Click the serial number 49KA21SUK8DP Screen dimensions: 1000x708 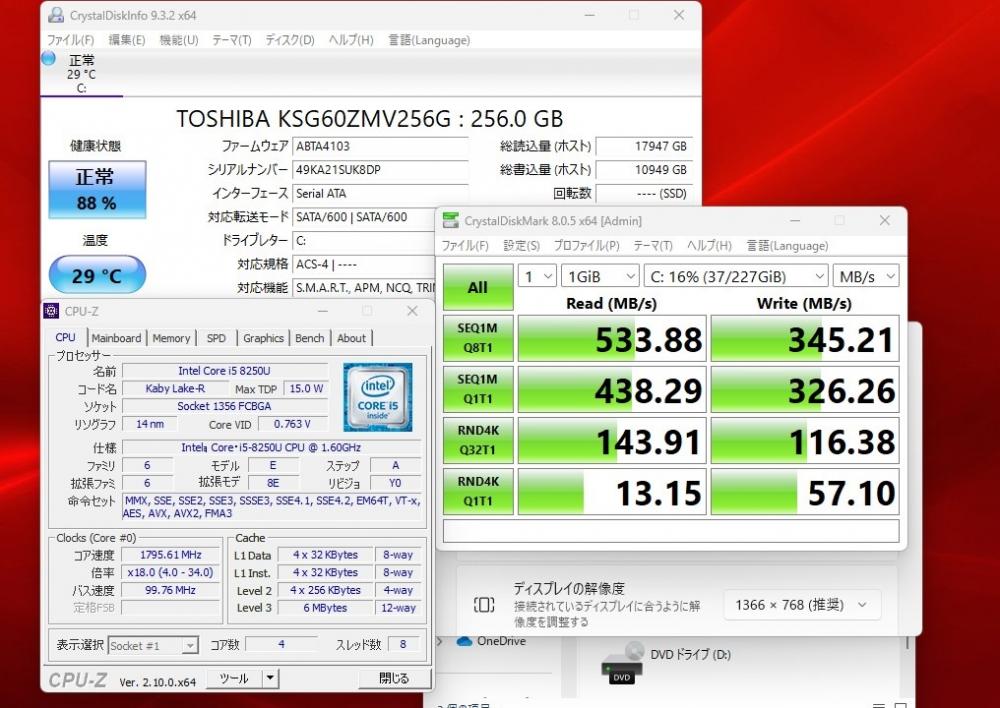[380, 170]
